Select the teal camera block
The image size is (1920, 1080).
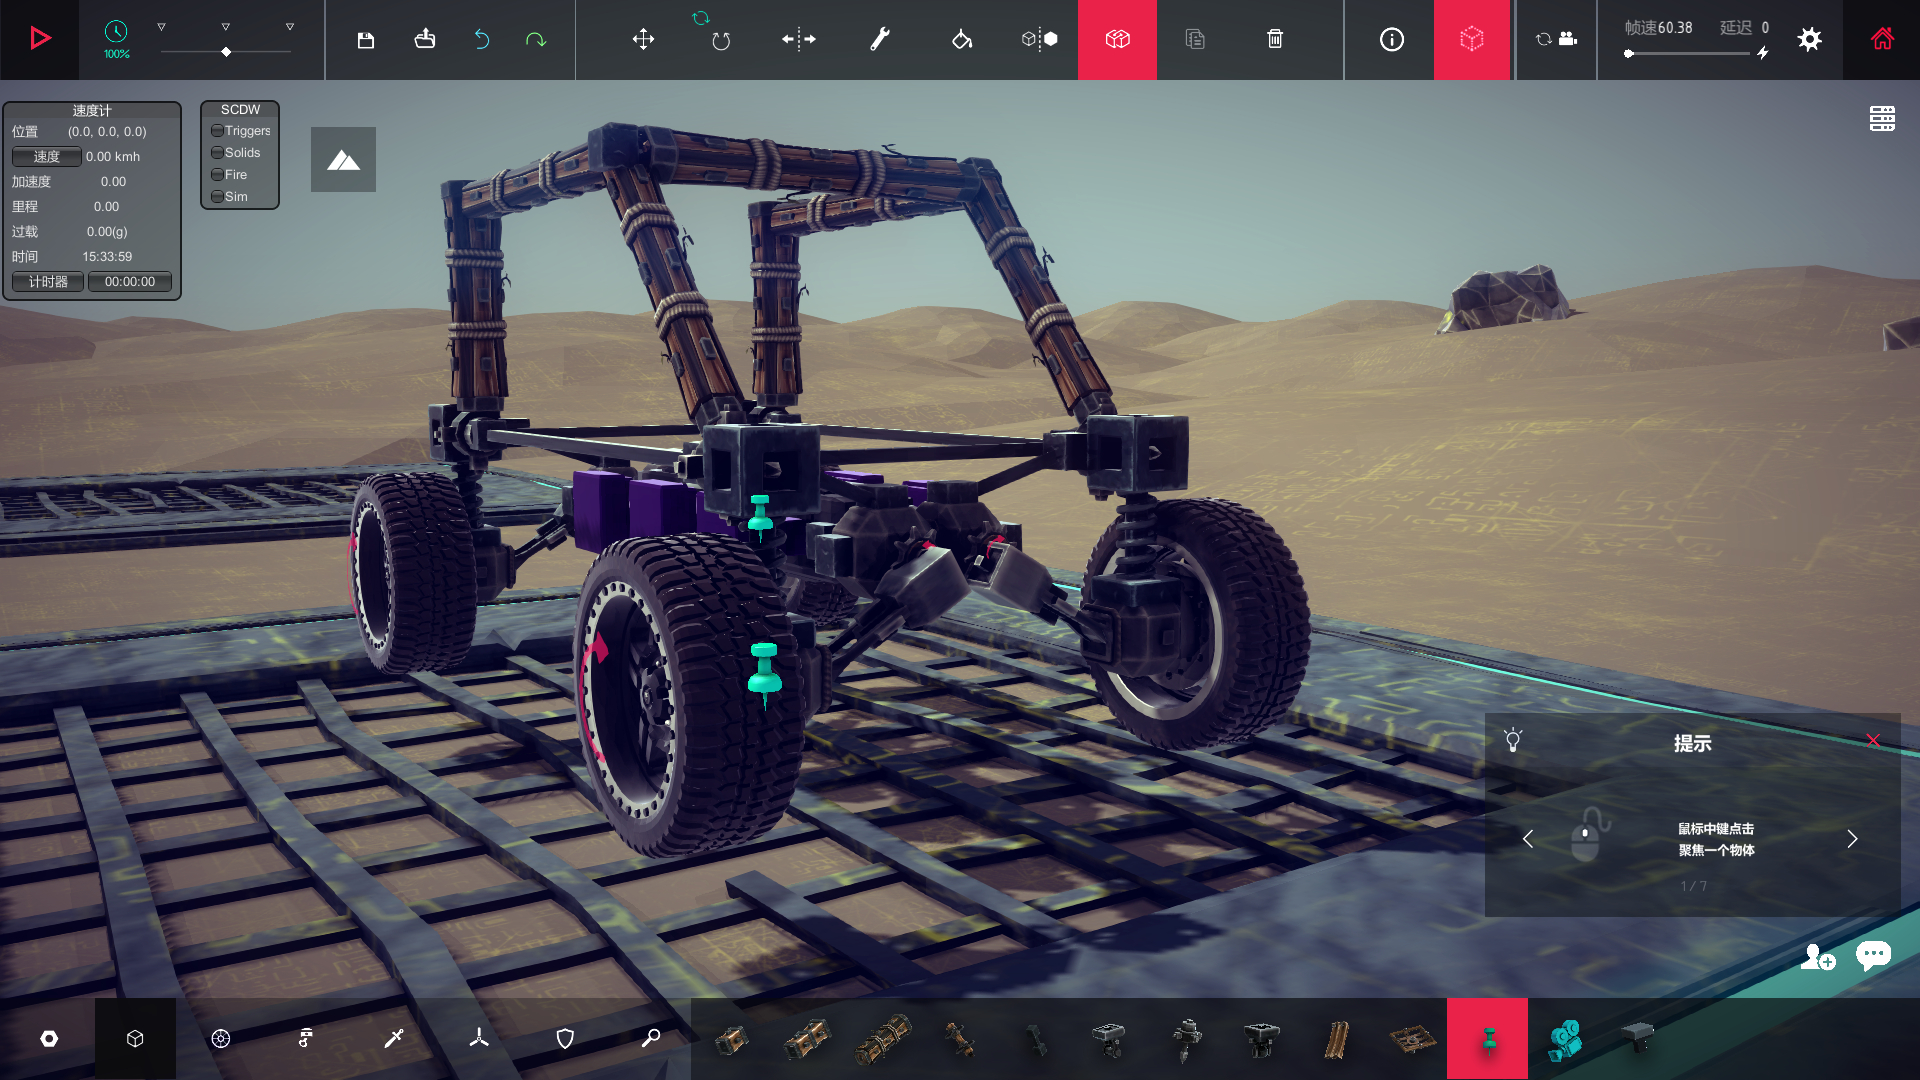pyautogui.click(x=1564, y=1040)
